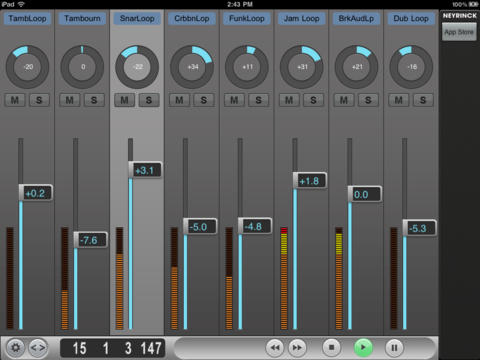Grab the SnarLoop fader handle at +3.1
The height and width of the screenshot is (360, 480).
tap(145, 170)
